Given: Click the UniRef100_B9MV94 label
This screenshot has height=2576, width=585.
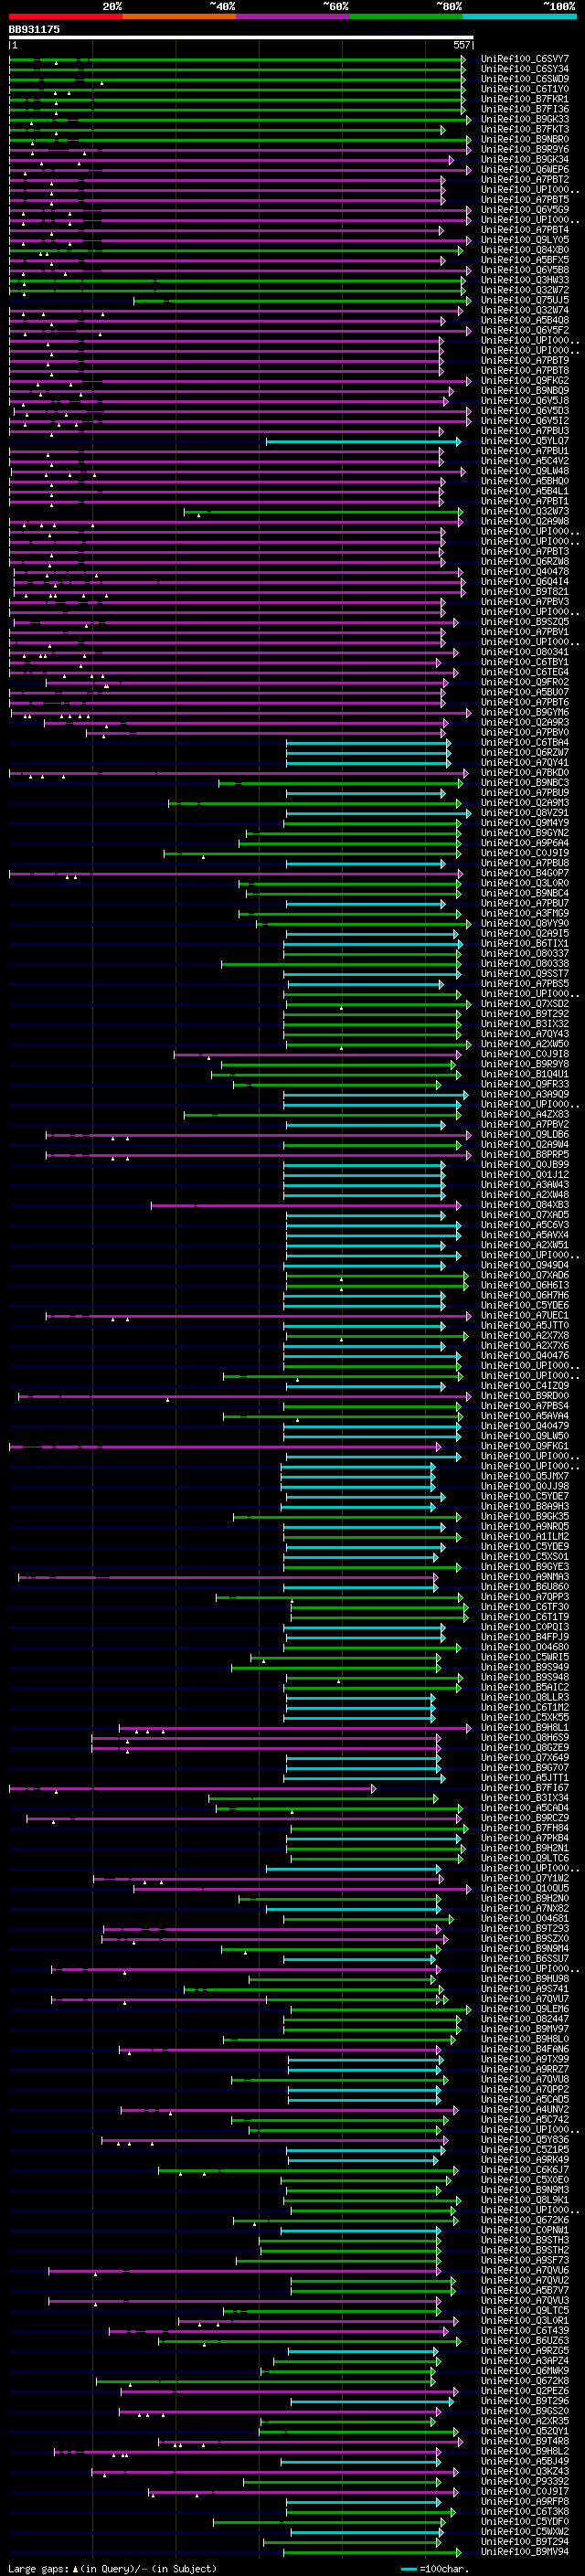Looking at the screenshot, I should (x=524, y=2550).
